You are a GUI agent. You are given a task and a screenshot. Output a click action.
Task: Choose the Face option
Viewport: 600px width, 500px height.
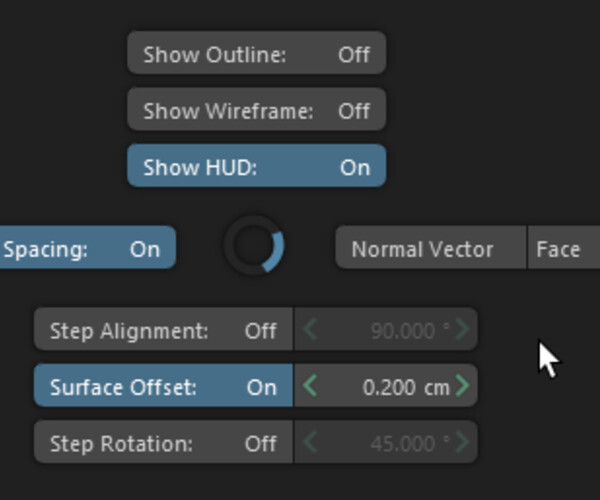(560, 248)
